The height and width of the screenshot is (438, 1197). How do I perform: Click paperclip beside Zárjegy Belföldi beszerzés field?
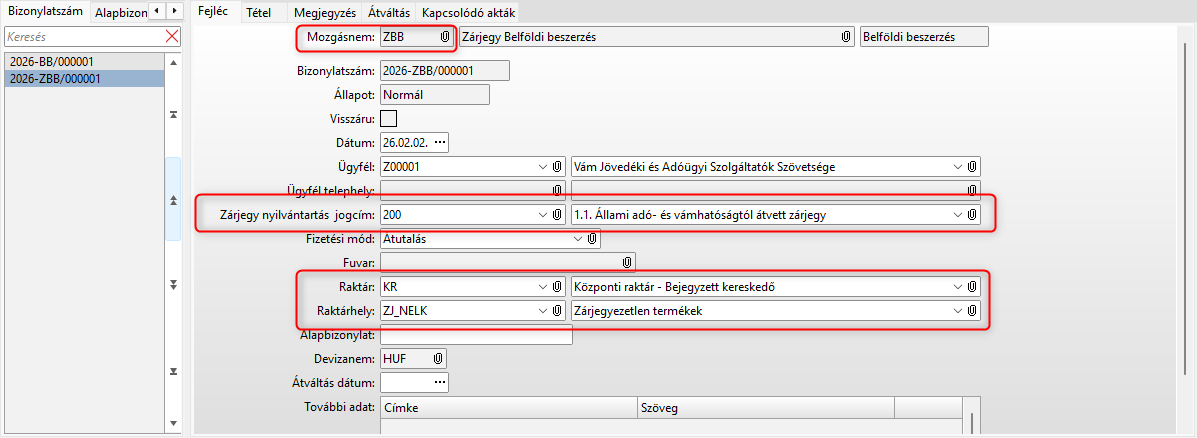(846, 37)
